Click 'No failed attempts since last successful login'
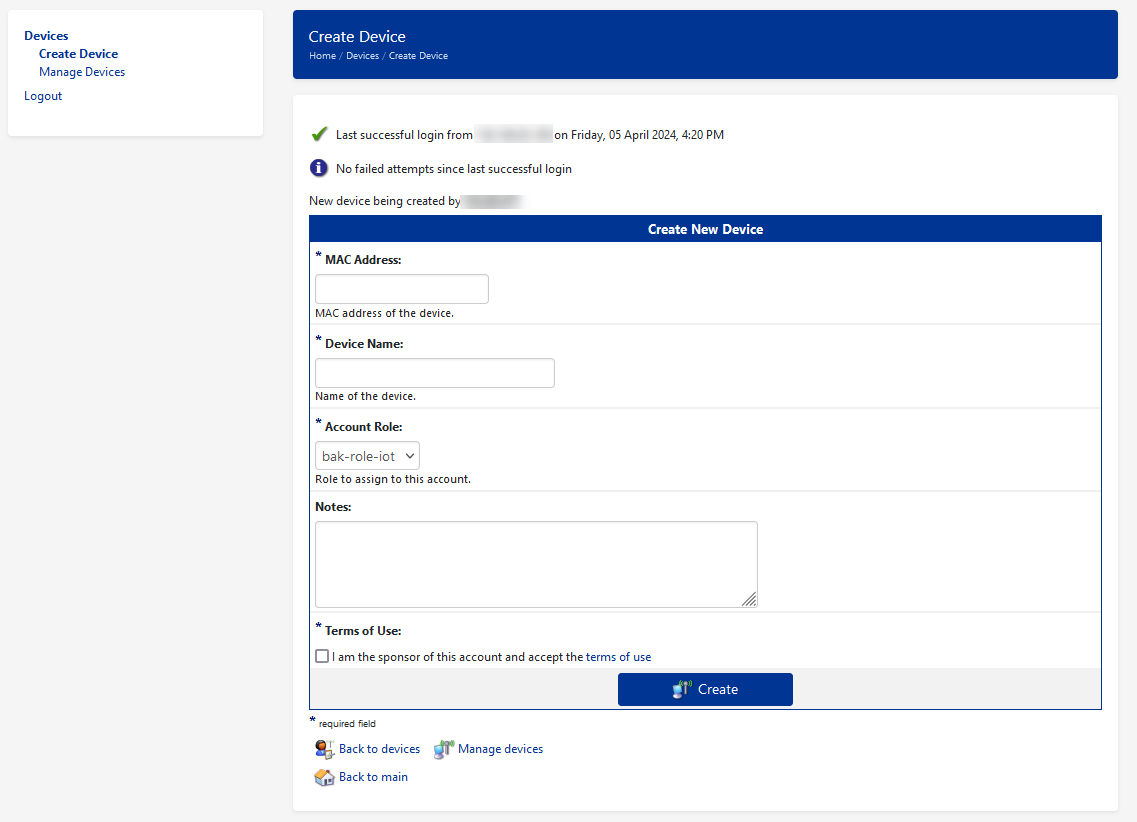The width and height of the screenshot is (1137, 822). click(454, 169)
